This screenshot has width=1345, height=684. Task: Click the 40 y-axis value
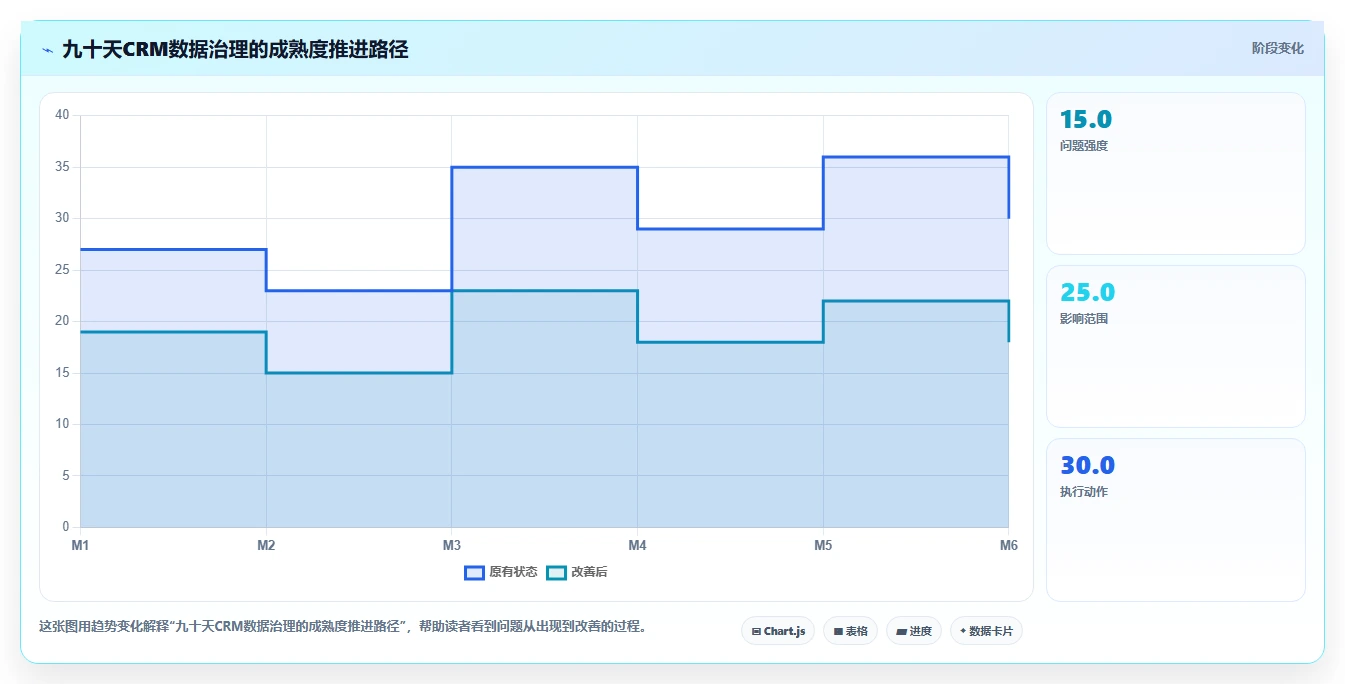coord(63,115)
